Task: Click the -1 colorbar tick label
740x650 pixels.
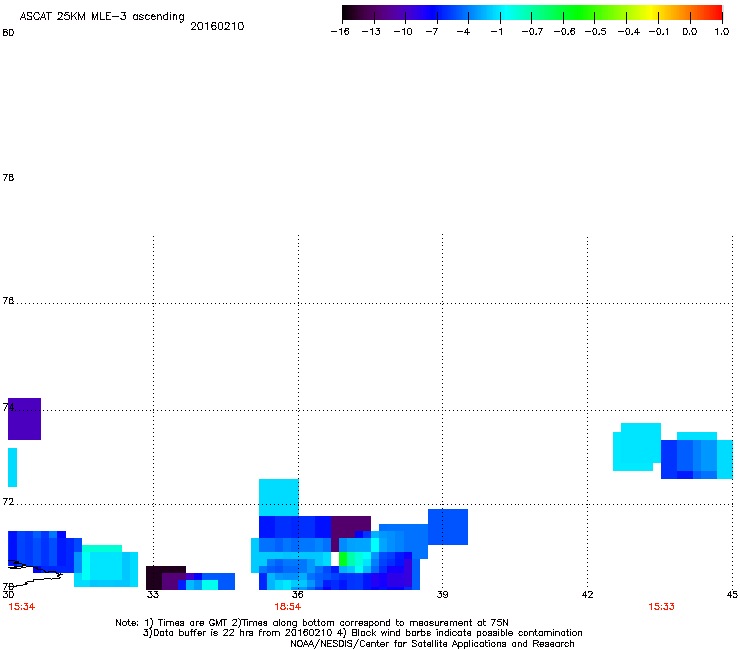Action: [x=496, y=32]
